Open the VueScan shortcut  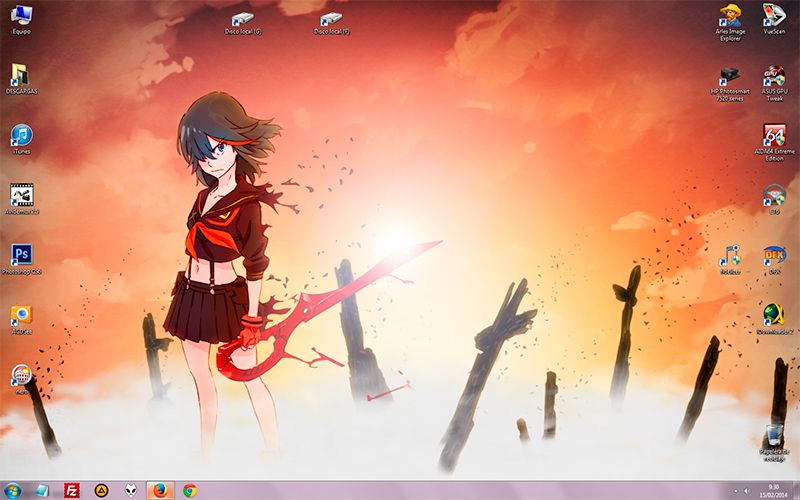[774, 19]
